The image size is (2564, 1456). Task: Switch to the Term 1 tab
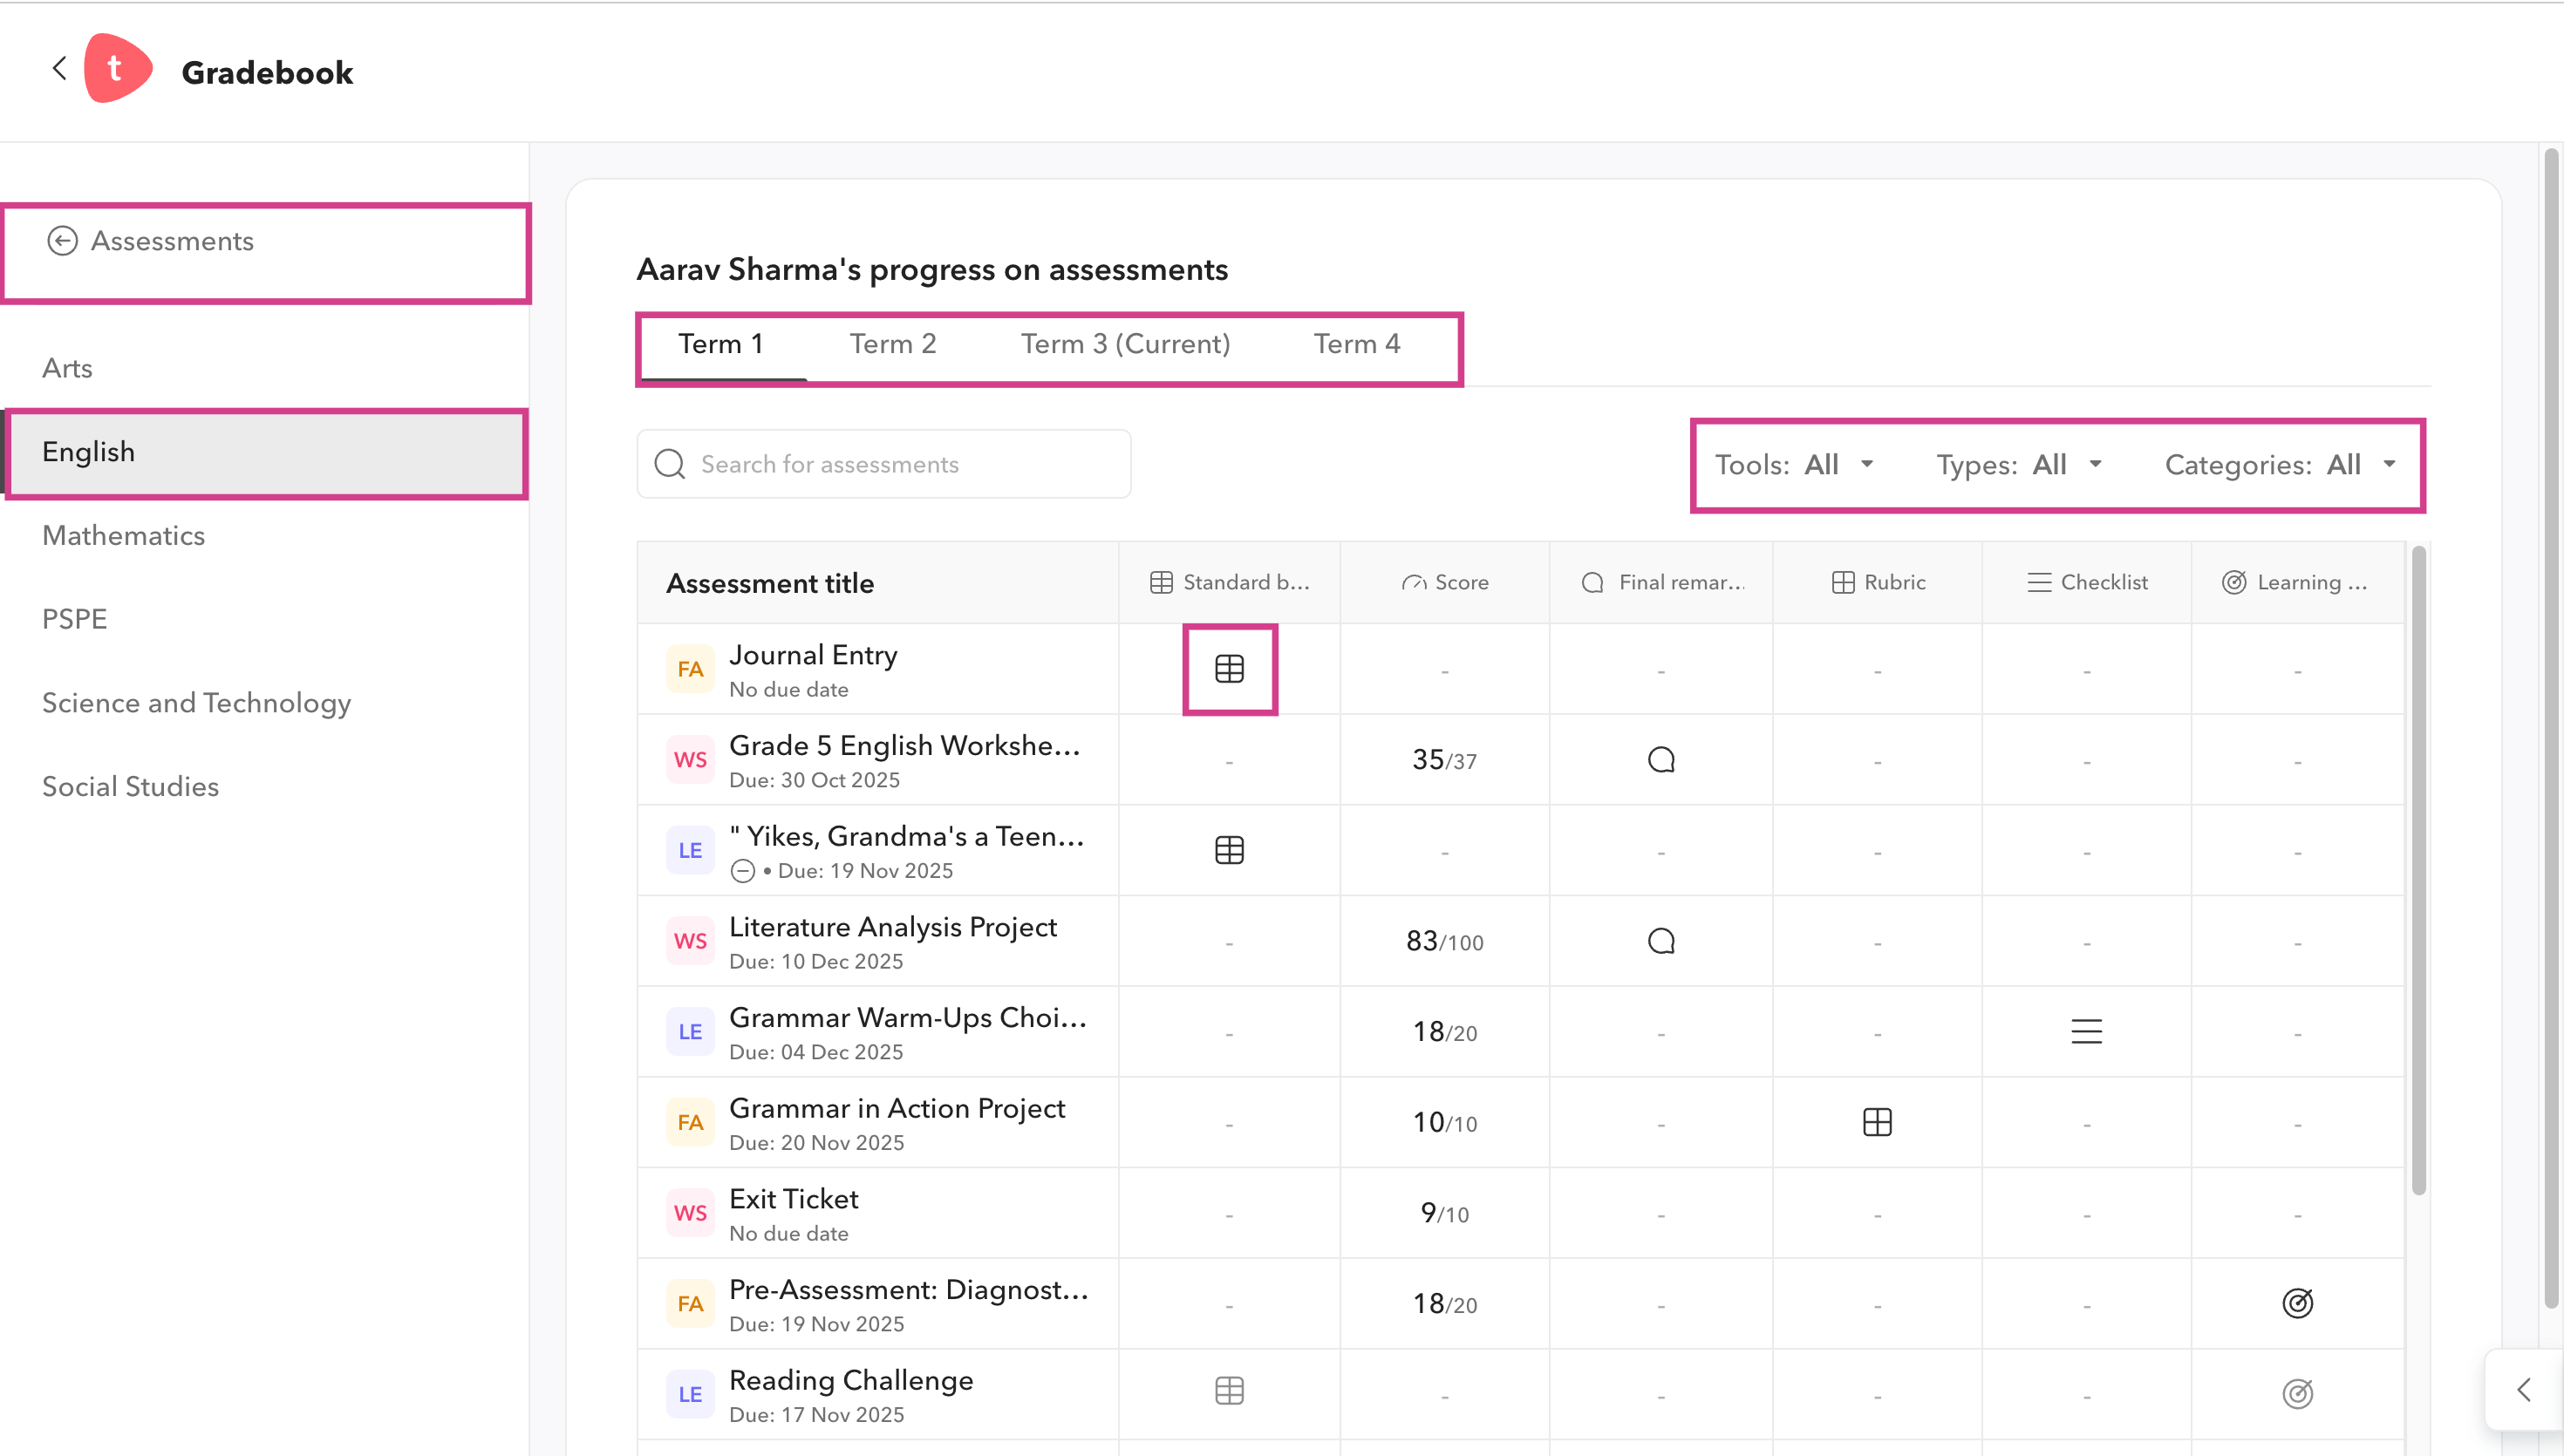[721, 344]
